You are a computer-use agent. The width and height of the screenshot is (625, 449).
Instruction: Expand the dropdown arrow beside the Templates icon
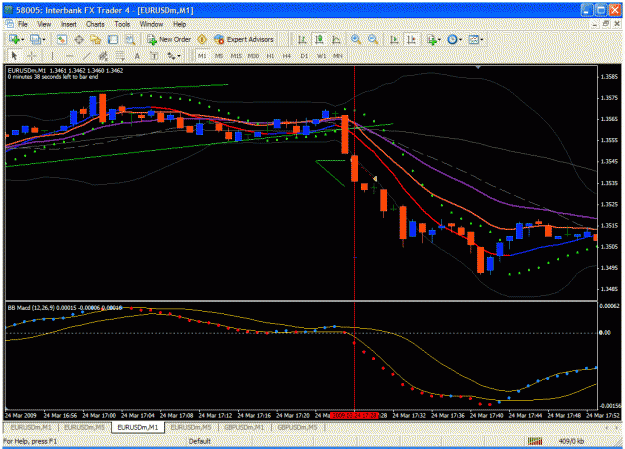click(x=482, y=39)
